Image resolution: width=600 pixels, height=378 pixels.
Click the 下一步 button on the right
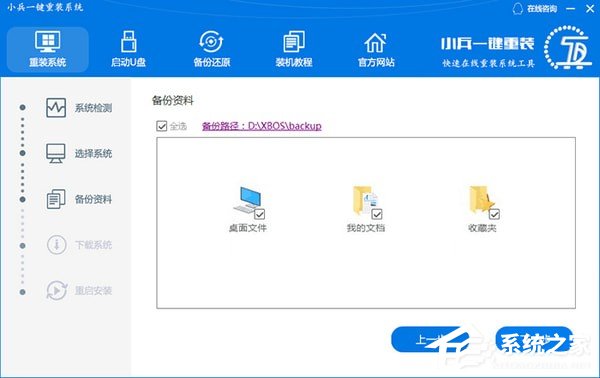(x=534, y=340)
